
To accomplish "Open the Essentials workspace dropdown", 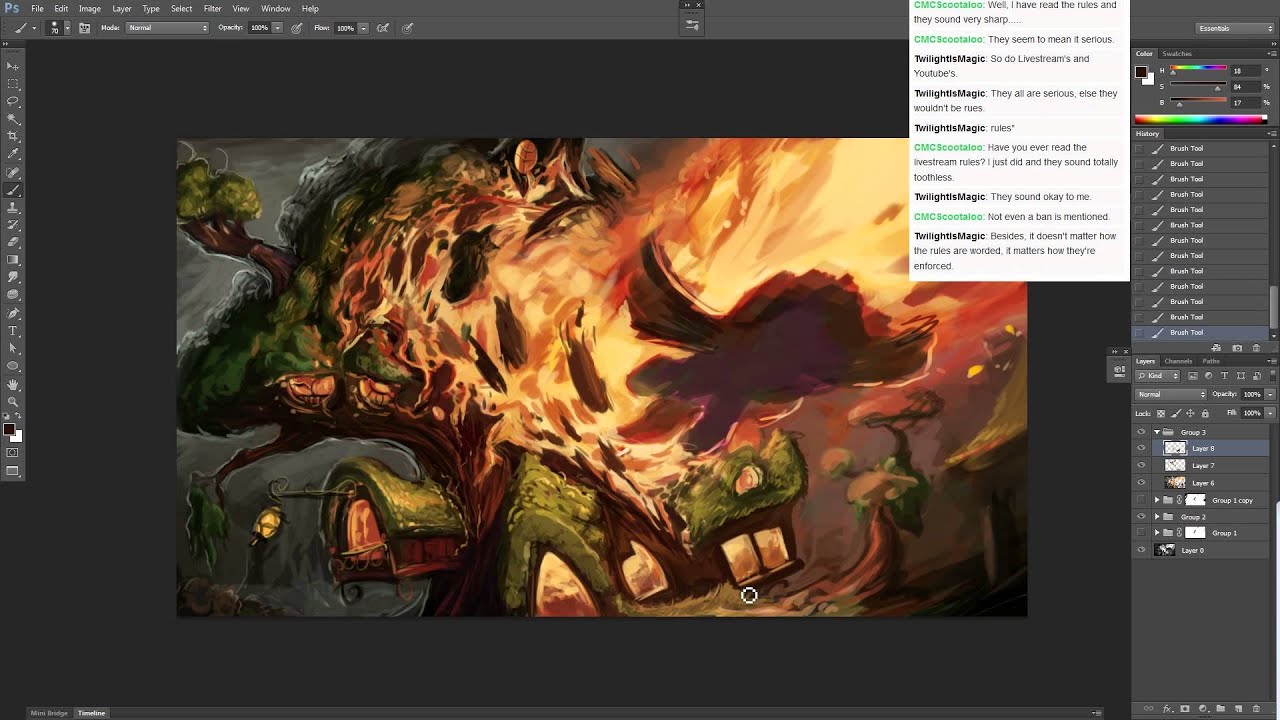I will click(x=1235, y=28).
